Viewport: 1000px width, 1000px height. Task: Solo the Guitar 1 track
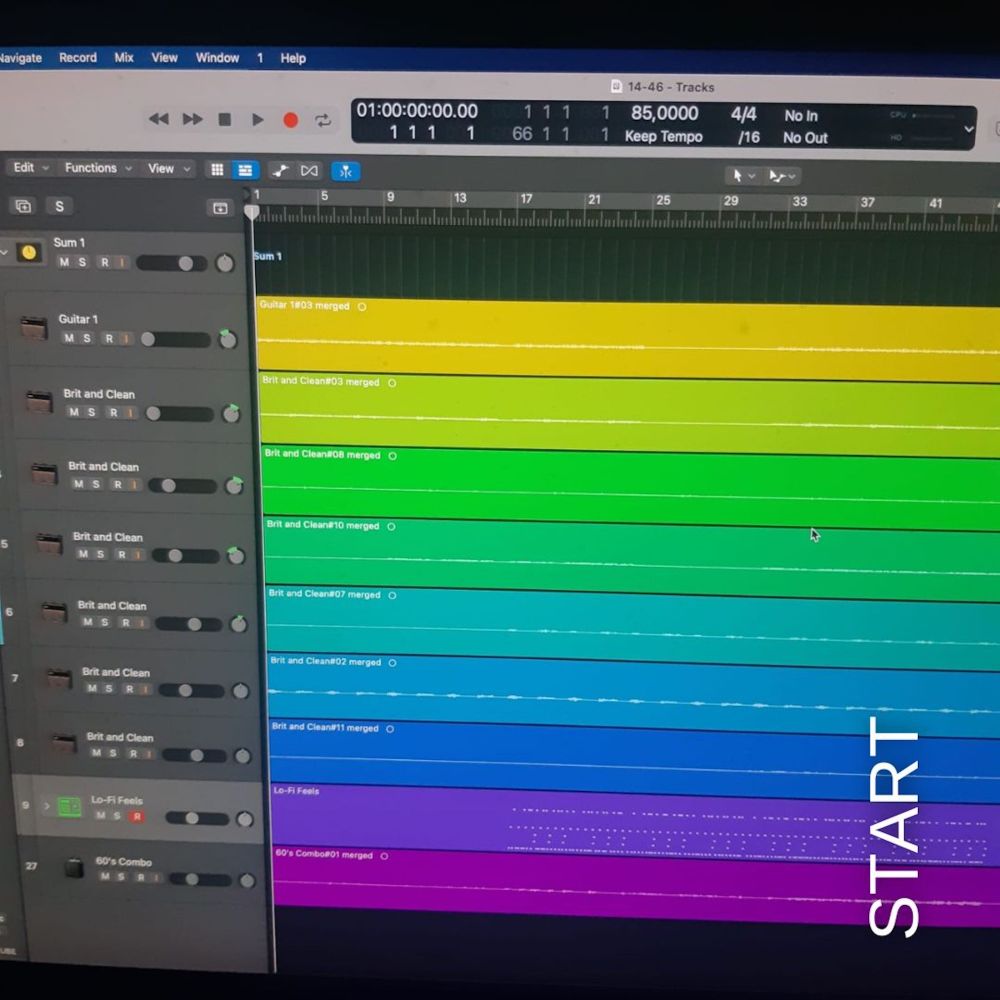coord(87,338)
